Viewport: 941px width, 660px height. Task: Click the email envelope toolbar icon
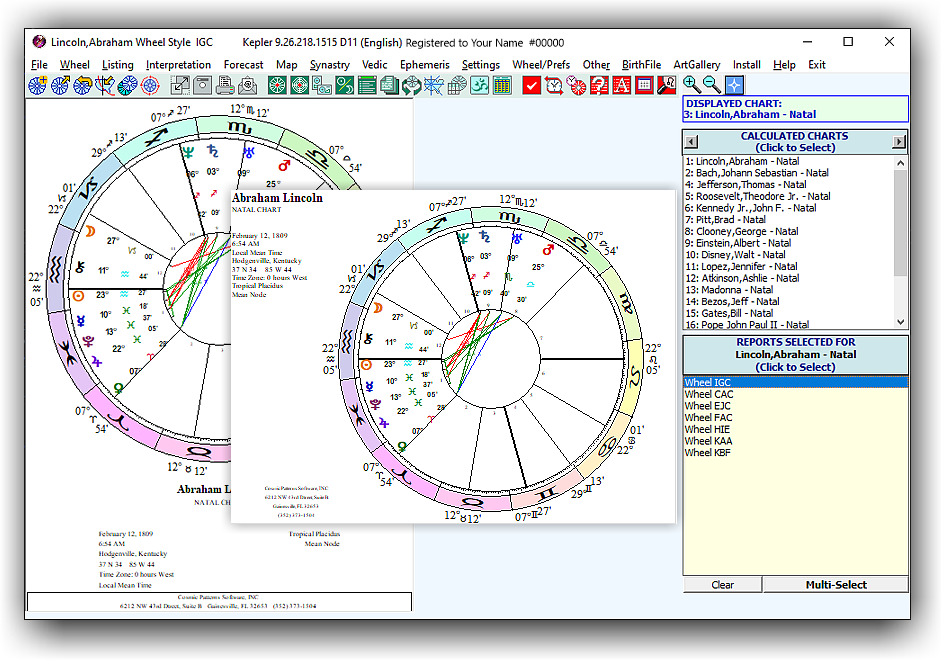tap(247, 86)
